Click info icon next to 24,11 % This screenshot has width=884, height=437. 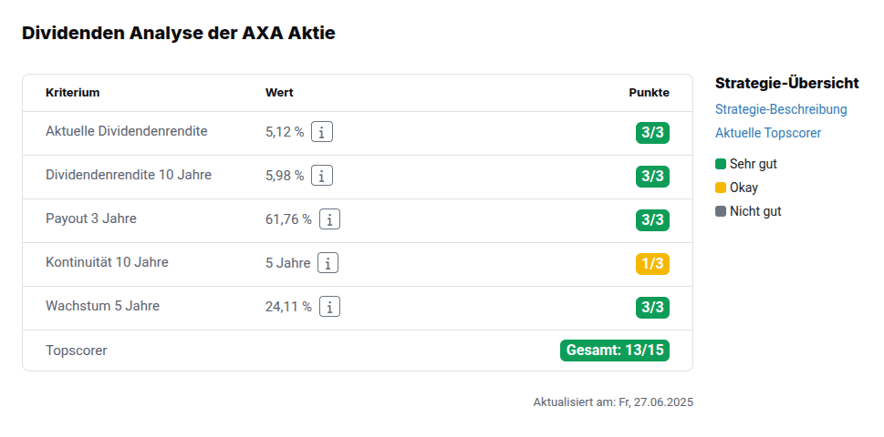click(x=330, y=307)
